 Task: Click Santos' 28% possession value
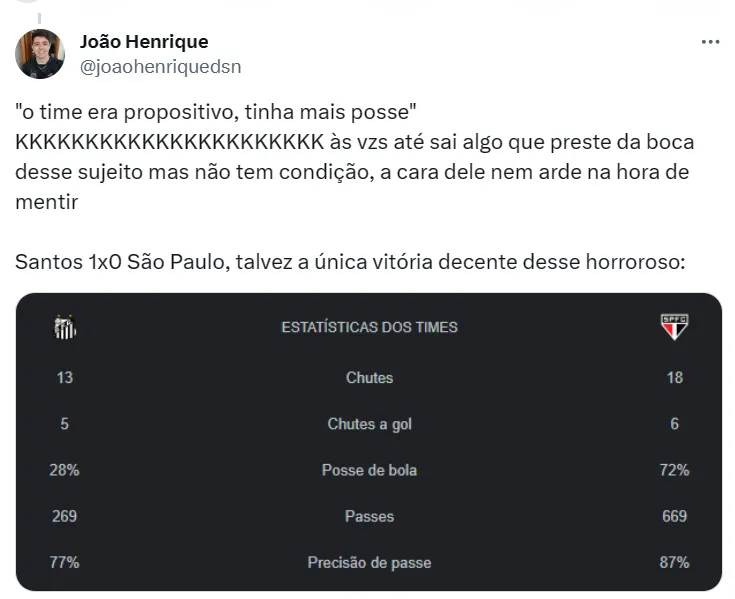pos(65,470)
